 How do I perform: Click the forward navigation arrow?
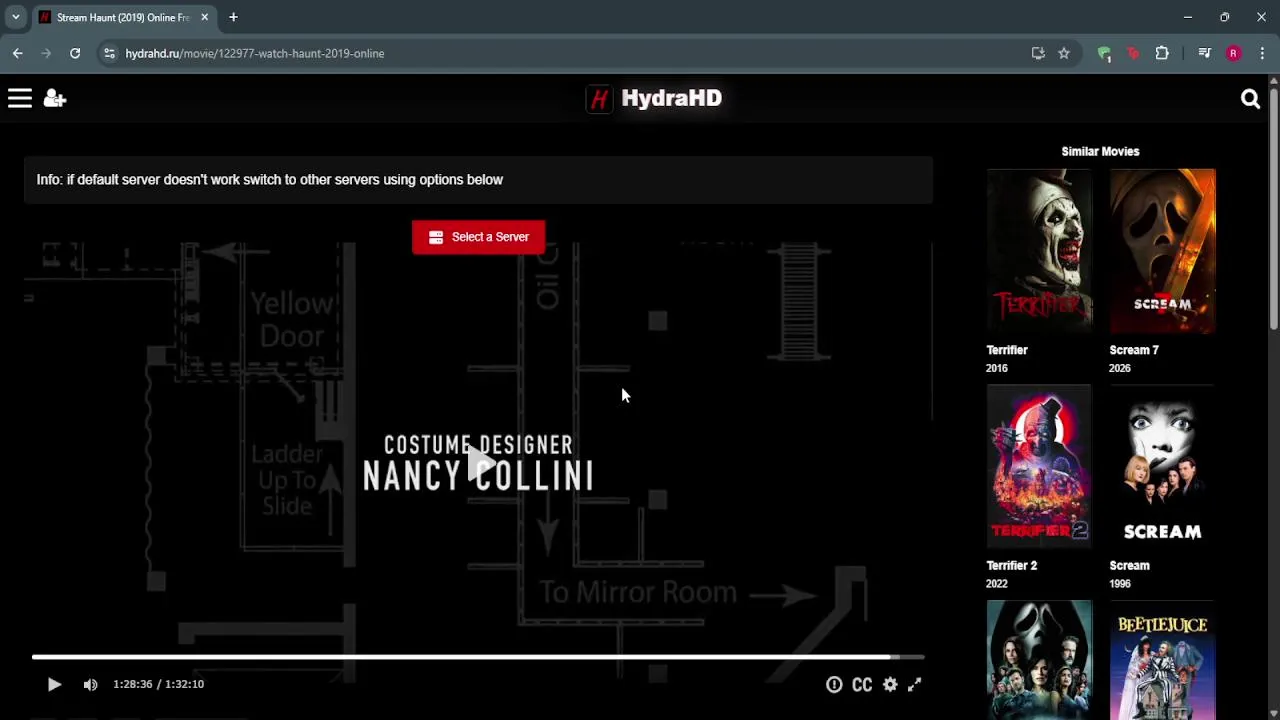tap(46, 53)
